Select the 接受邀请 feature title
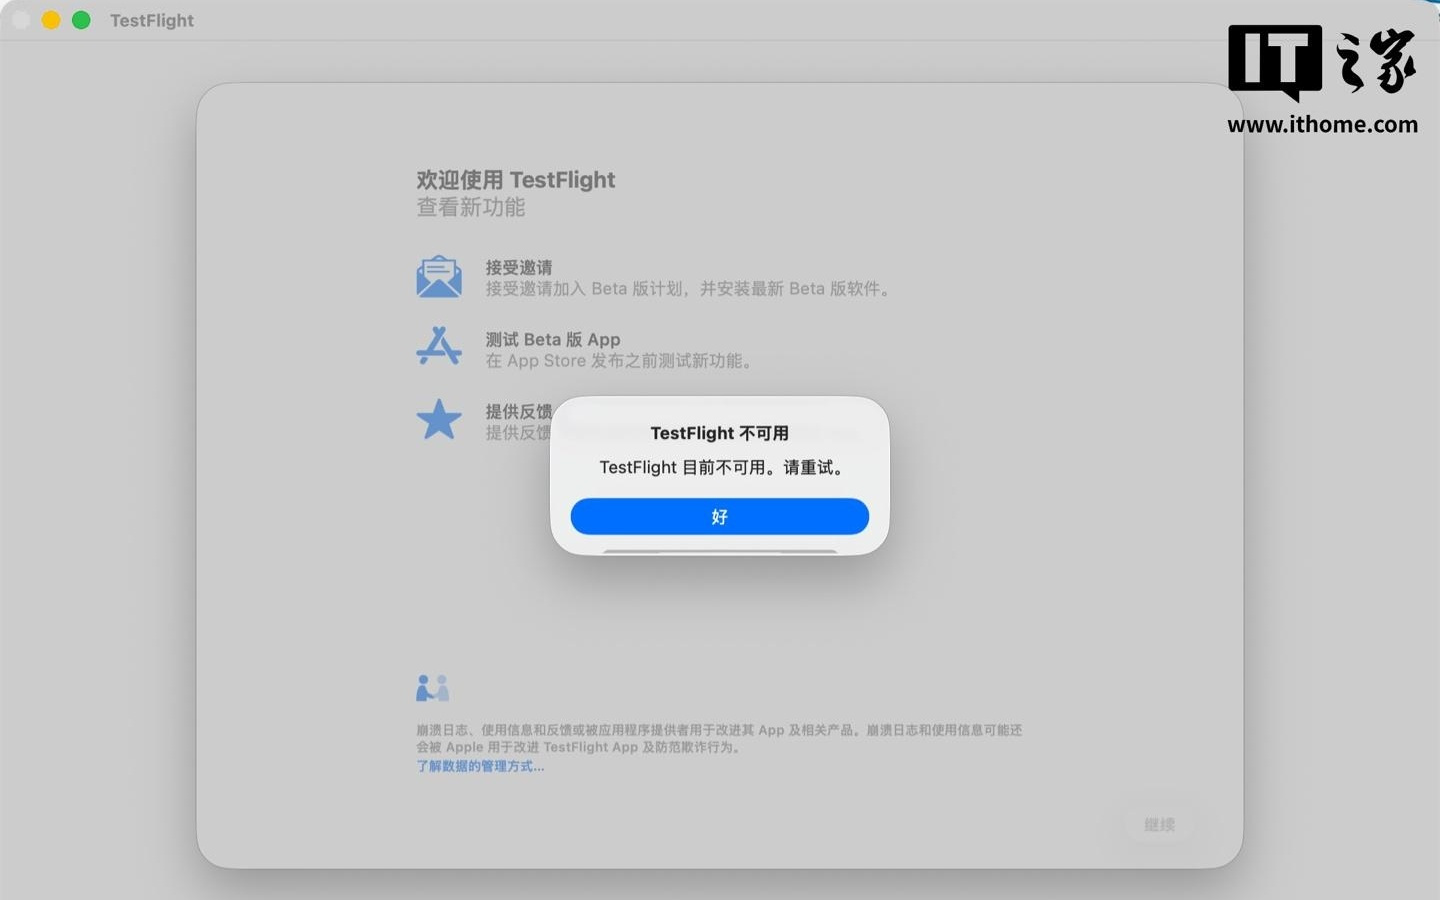Screen dimensions: 1440x900 [518, 267]
